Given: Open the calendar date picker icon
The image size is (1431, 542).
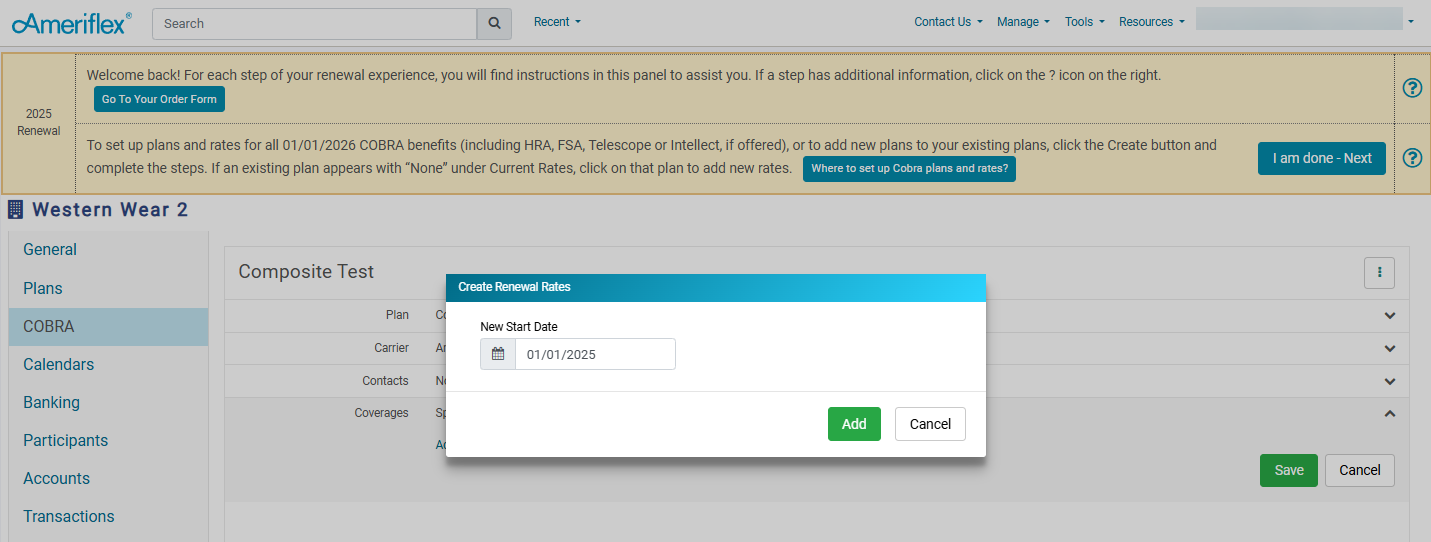Looking at the screenshot, I should [498, 354].
